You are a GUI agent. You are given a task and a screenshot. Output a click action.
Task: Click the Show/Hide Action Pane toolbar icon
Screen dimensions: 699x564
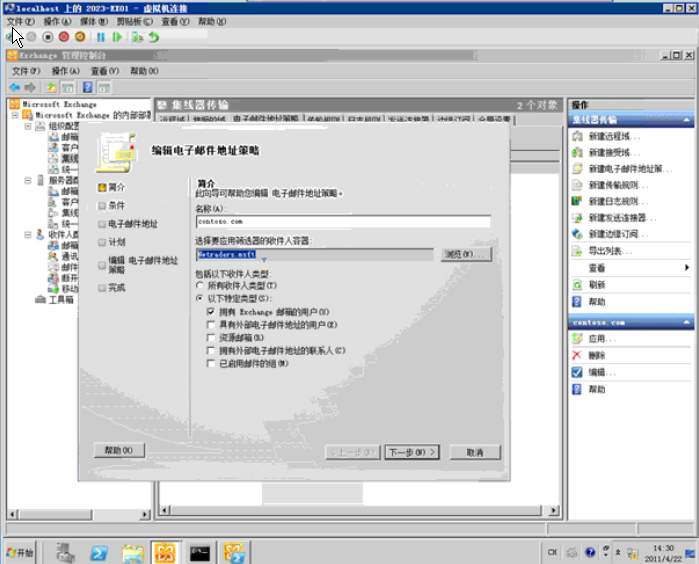(x=104, y=87)
